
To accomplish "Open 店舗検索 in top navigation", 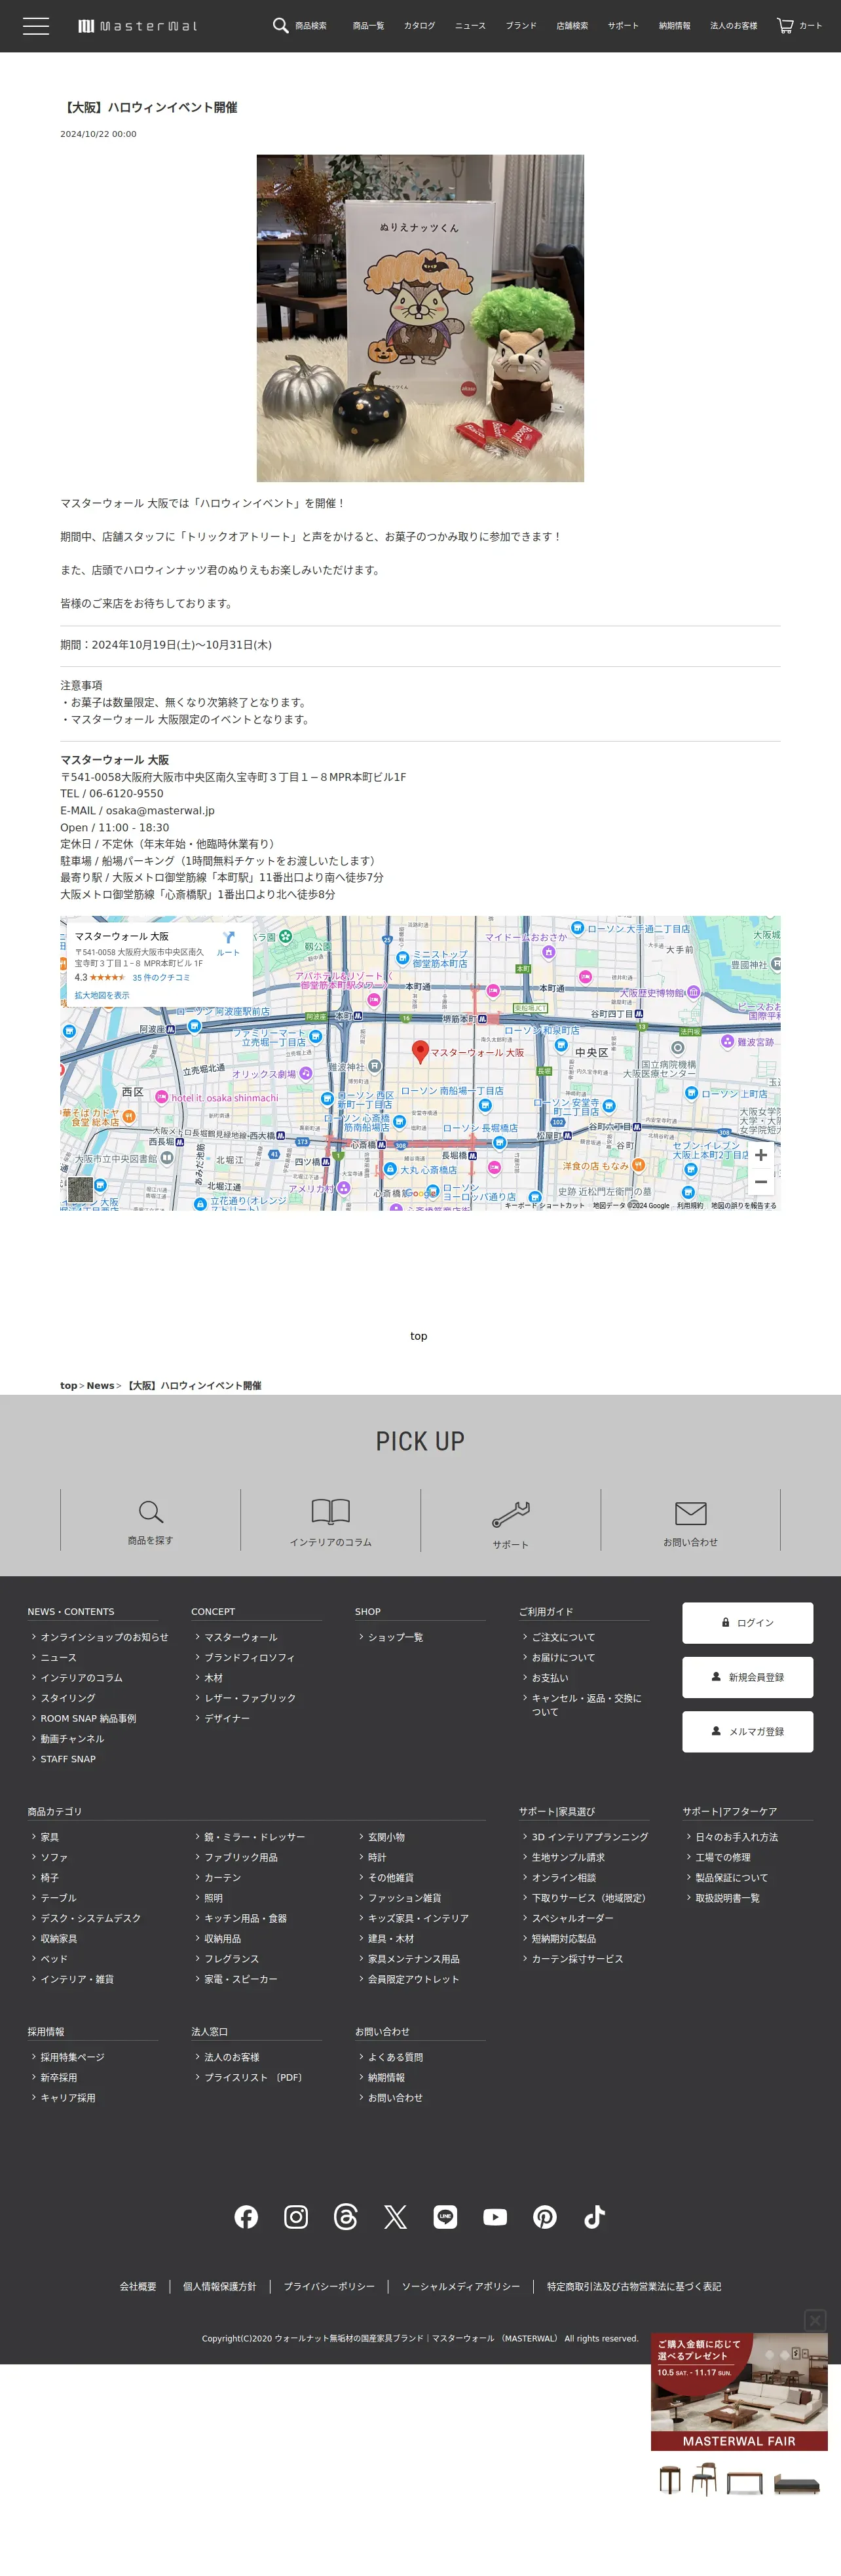I will coord(572,26).
